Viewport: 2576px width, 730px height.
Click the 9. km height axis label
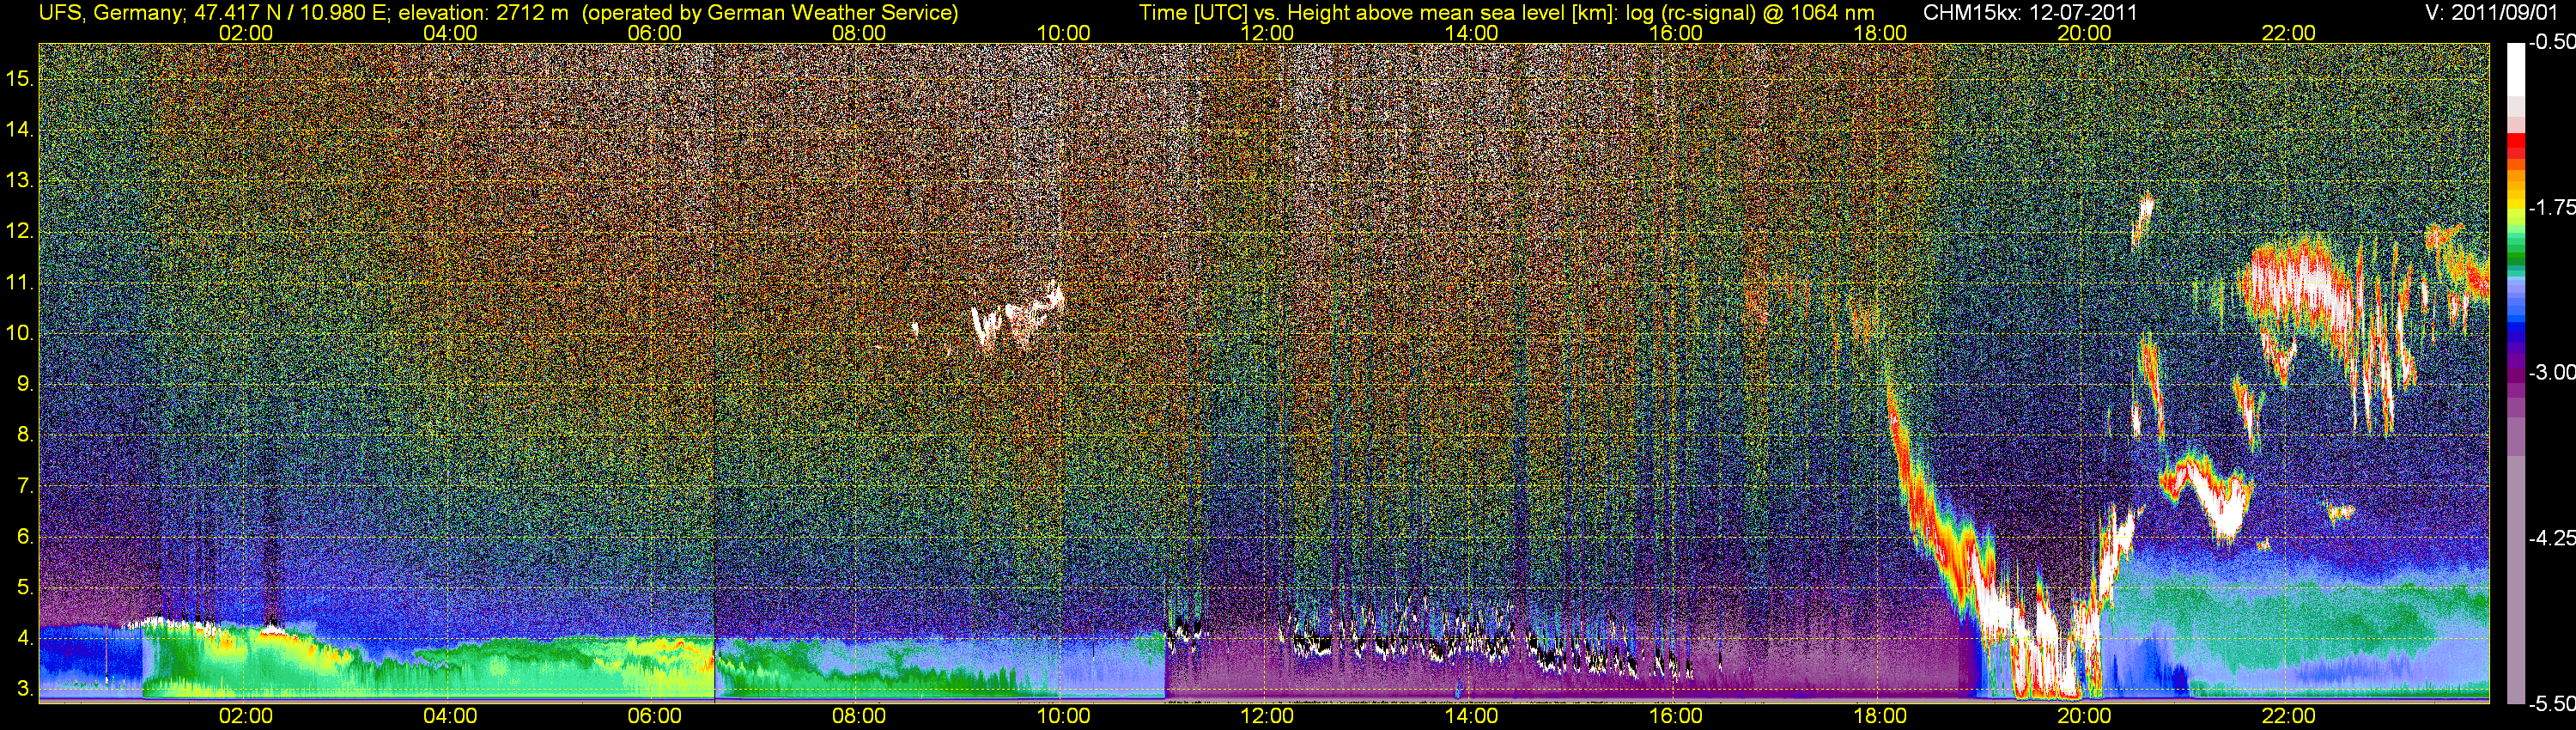pyautogui.click(x=27, y=384)
